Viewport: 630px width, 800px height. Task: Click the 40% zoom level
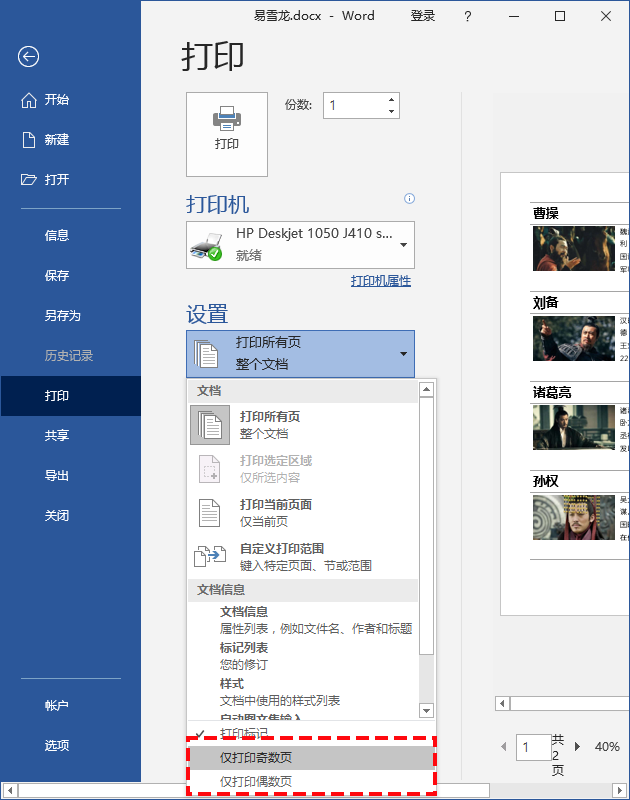[607, 747]
